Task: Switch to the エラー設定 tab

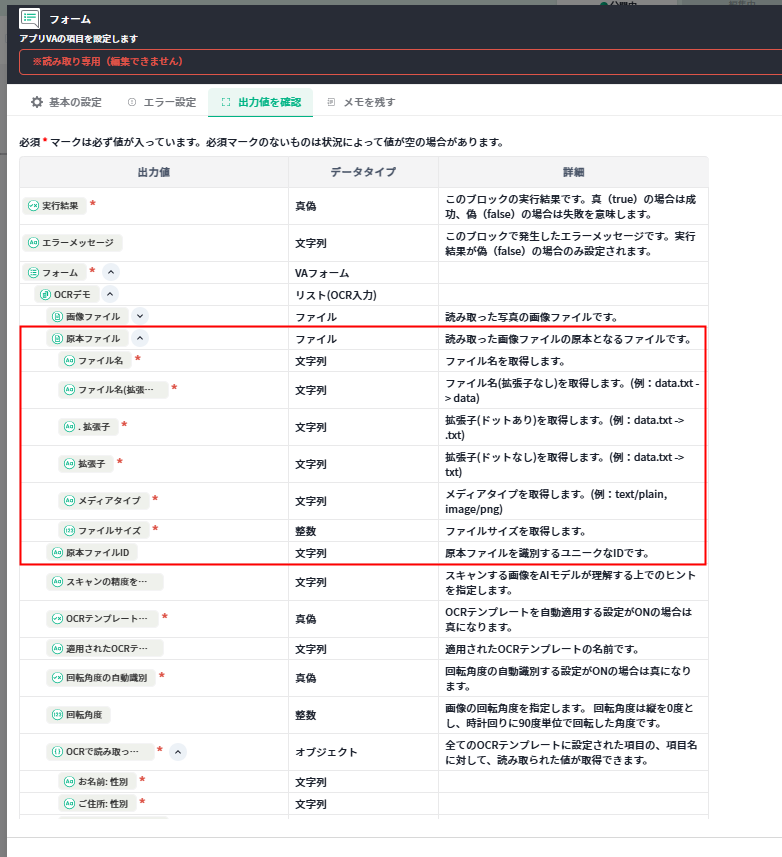Action: (x=162, y=102)
